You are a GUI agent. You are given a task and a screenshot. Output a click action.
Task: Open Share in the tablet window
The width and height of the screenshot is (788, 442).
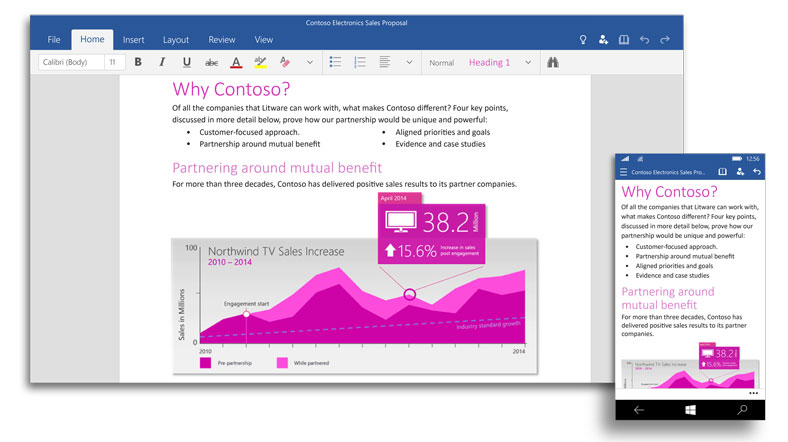[x=603, y=40]
